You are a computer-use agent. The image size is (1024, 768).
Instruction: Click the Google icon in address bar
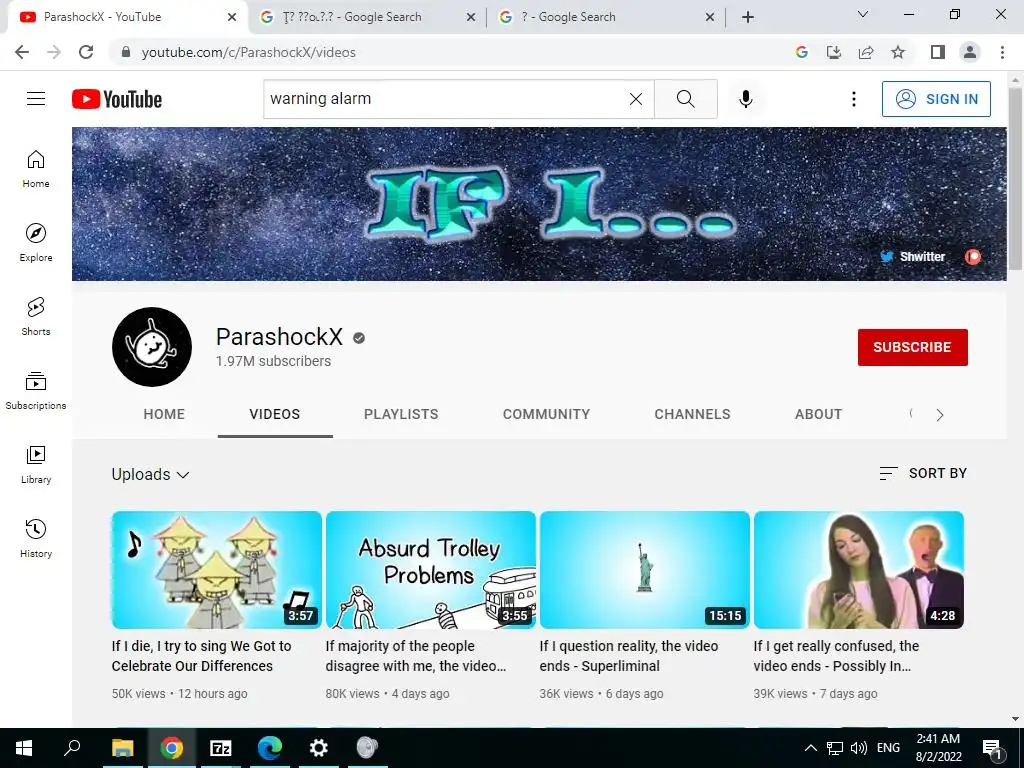(802, 52)
